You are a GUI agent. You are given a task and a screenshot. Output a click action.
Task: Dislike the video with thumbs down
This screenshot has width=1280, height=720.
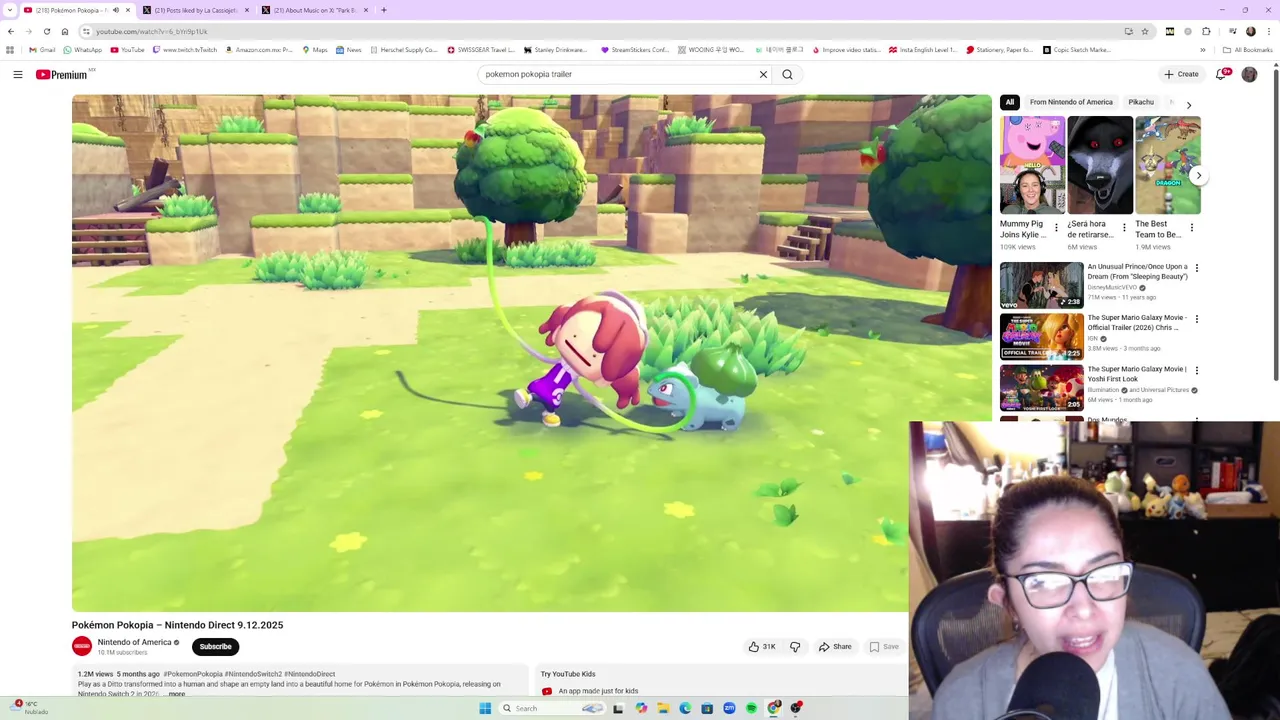point(795,647)
